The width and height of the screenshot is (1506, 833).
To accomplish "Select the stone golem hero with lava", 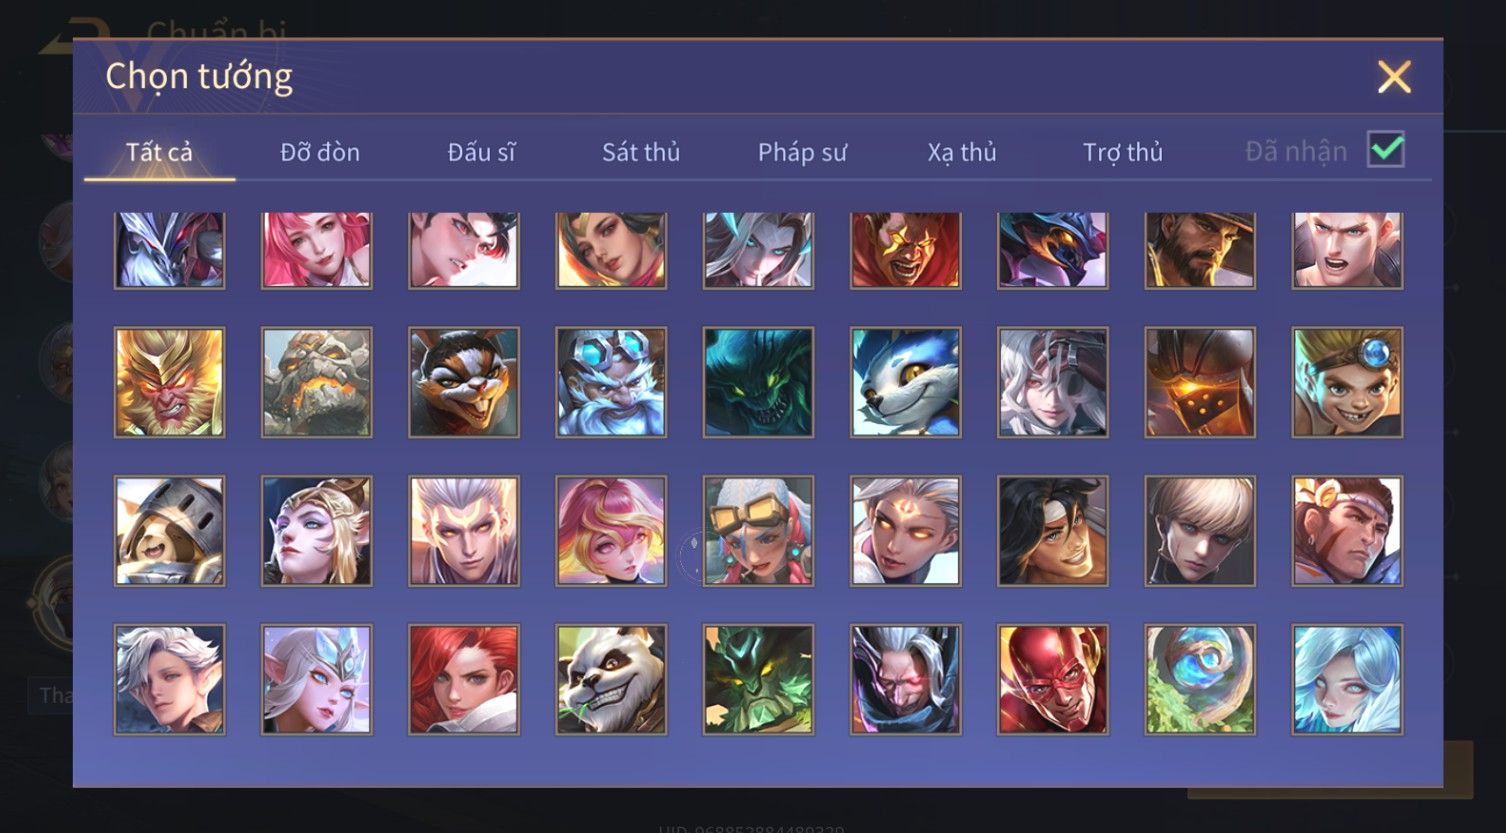I will point(316,382).
